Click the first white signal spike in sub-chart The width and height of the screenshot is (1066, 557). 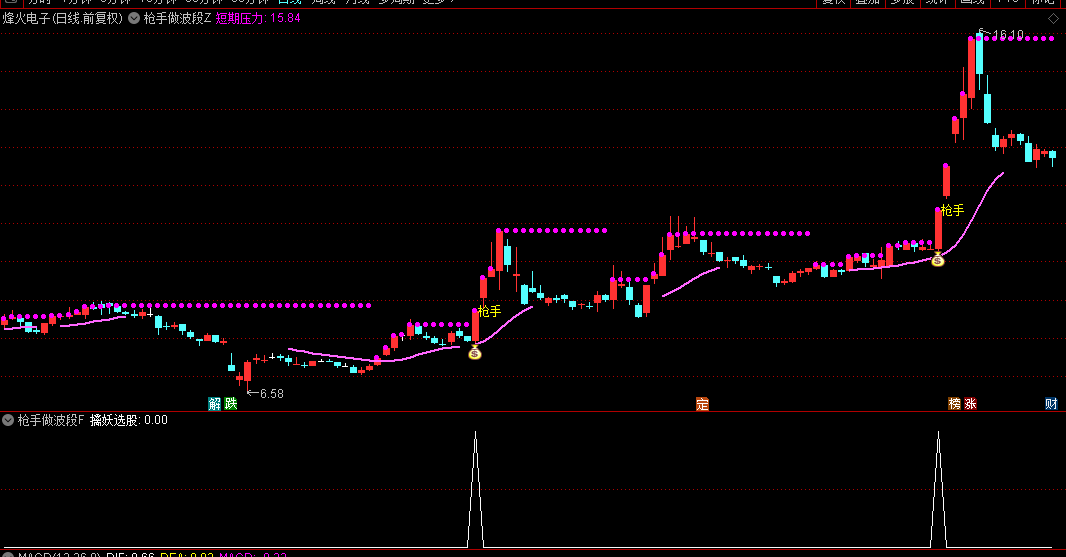[475, 490]
